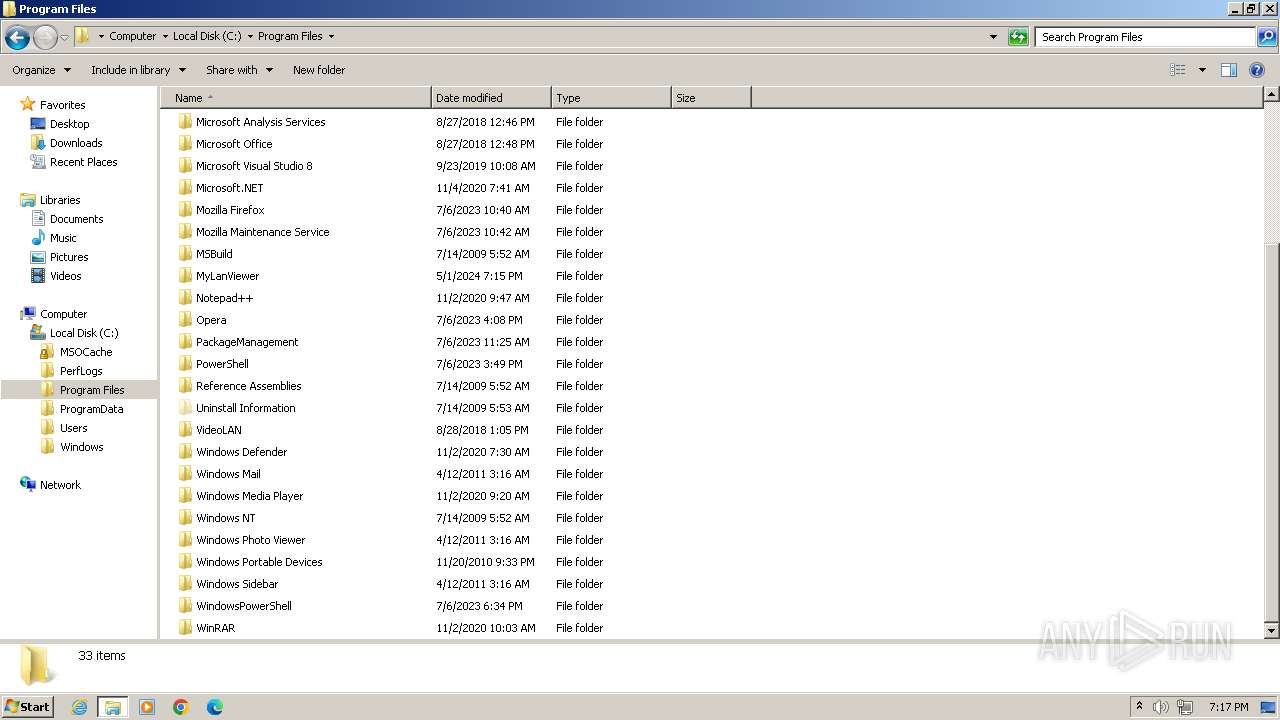This screenshot has width=1280, height=720.
Task: Sort by Name column header
Action: 296,98
